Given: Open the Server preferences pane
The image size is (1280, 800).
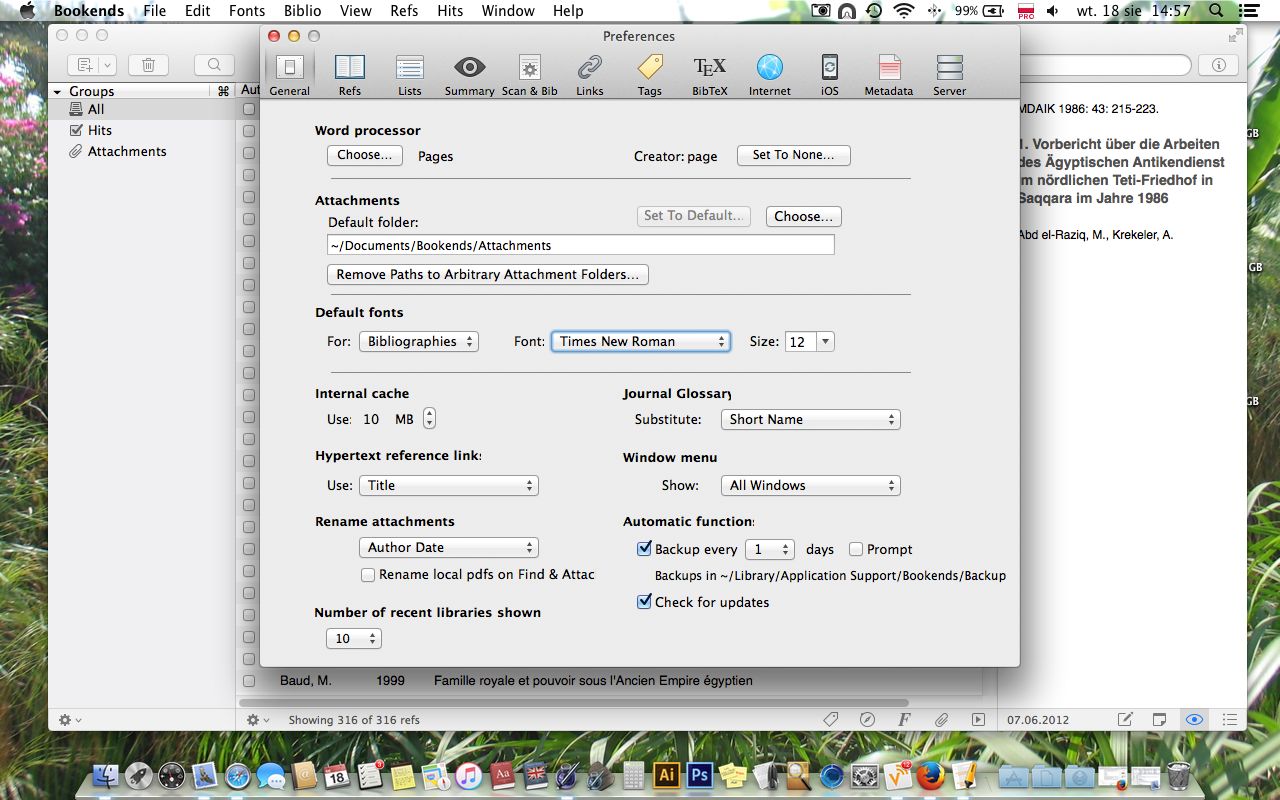Looking at the screenshot, I should (950, 75).
